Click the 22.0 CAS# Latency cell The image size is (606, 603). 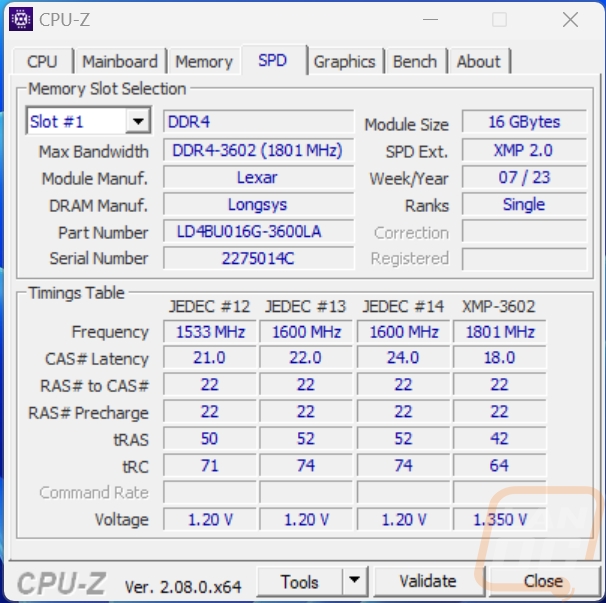tap(306, 358)
